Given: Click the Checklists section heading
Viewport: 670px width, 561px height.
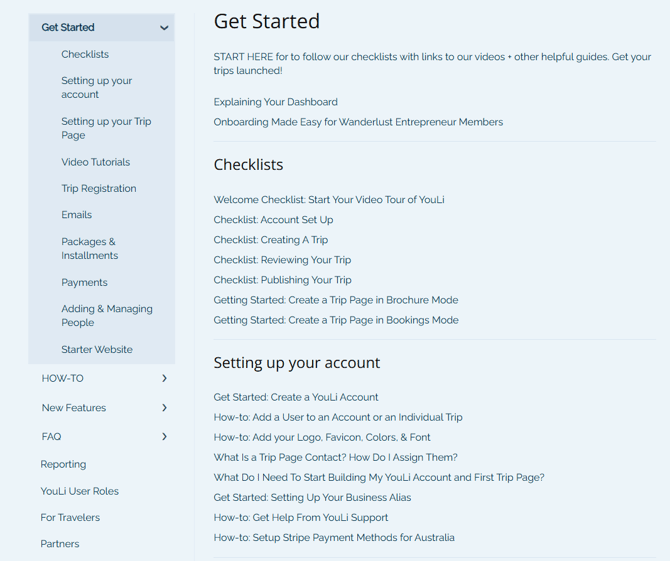Looking at the screenshot, I should coord(248,164).
